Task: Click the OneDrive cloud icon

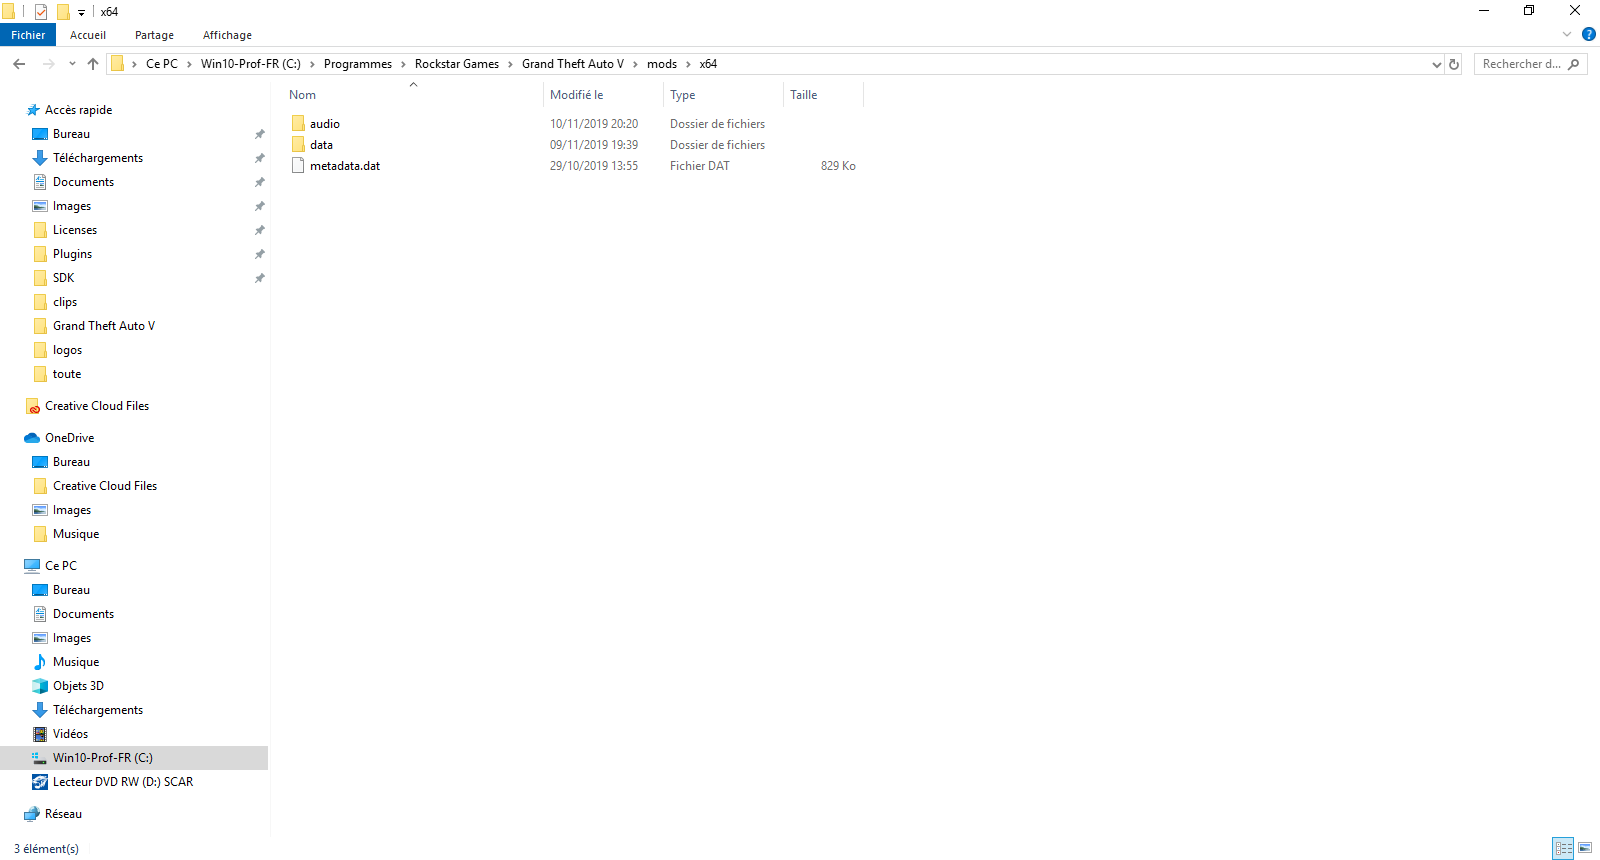Action: 32,438
